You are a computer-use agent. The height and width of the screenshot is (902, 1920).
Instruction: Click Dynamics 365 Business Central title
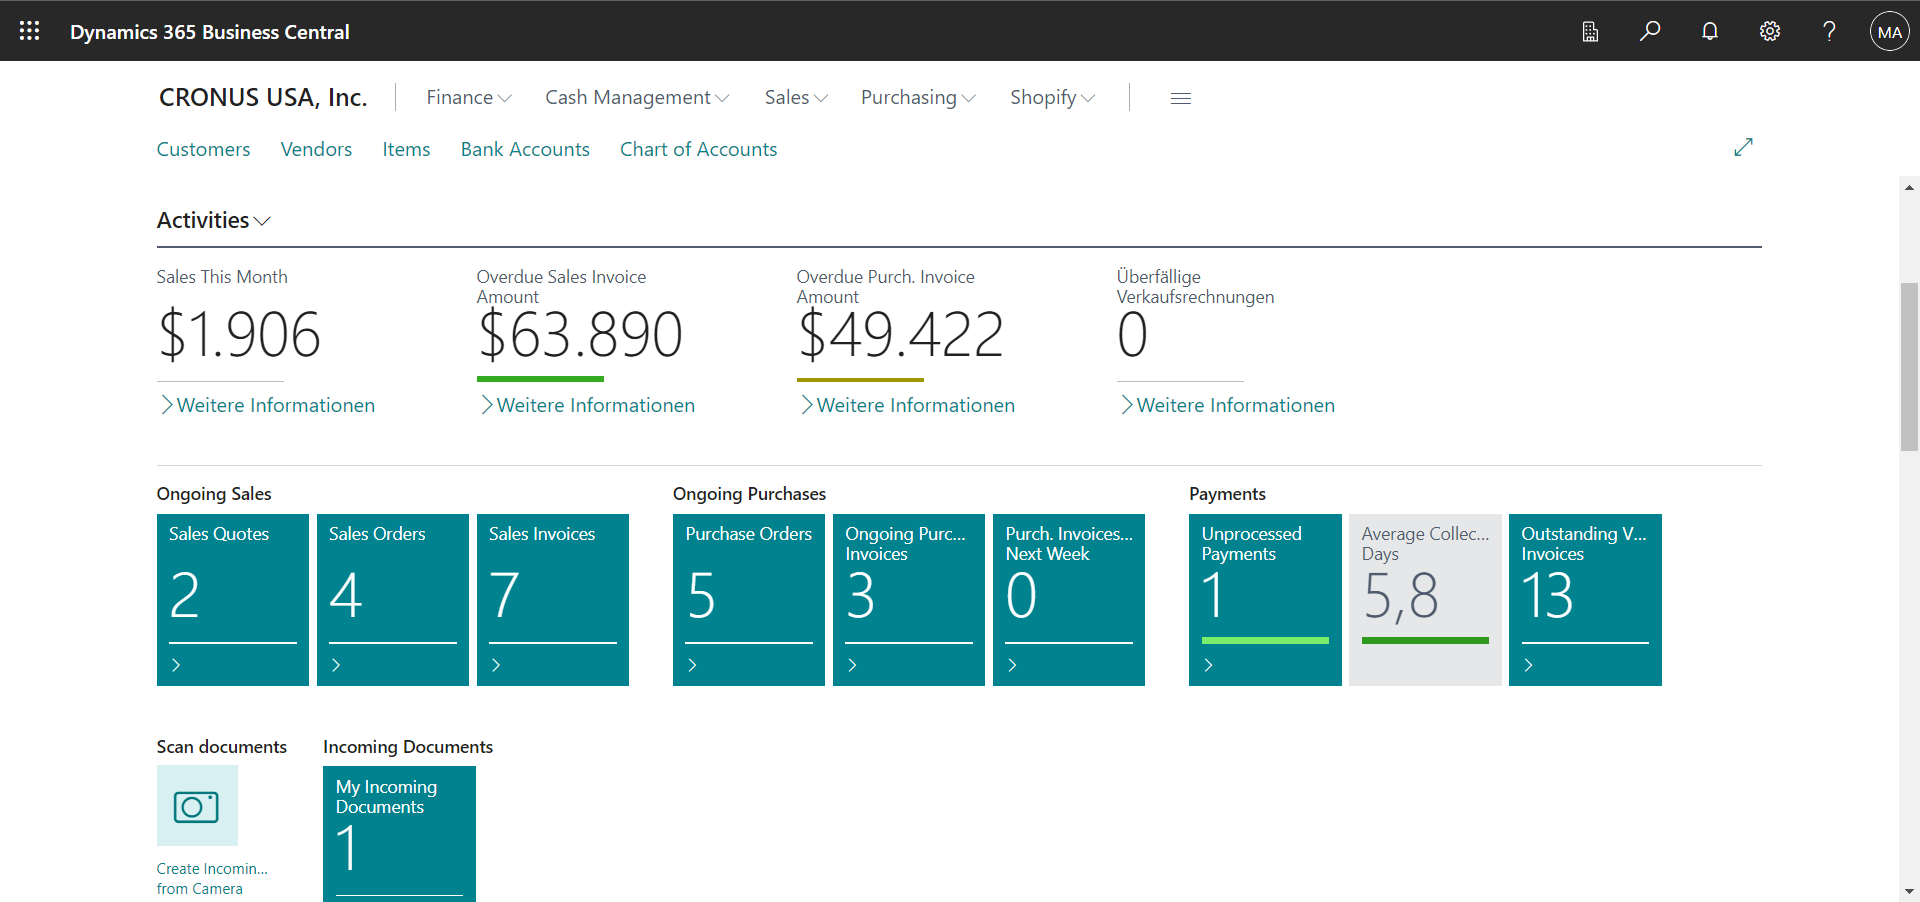click(x=210, y=32)
